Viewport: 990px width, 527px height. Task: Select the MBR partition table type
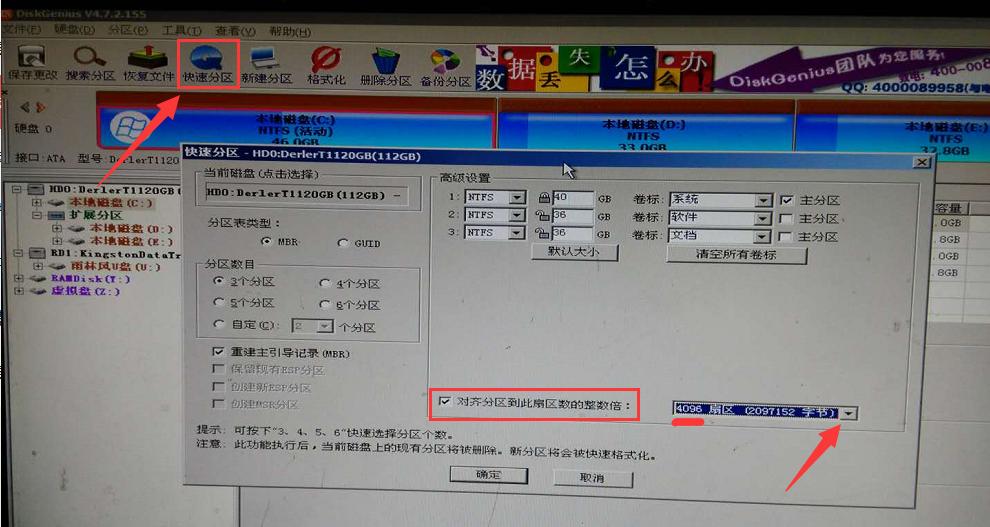pyautogui.click(x=266, y=242)
